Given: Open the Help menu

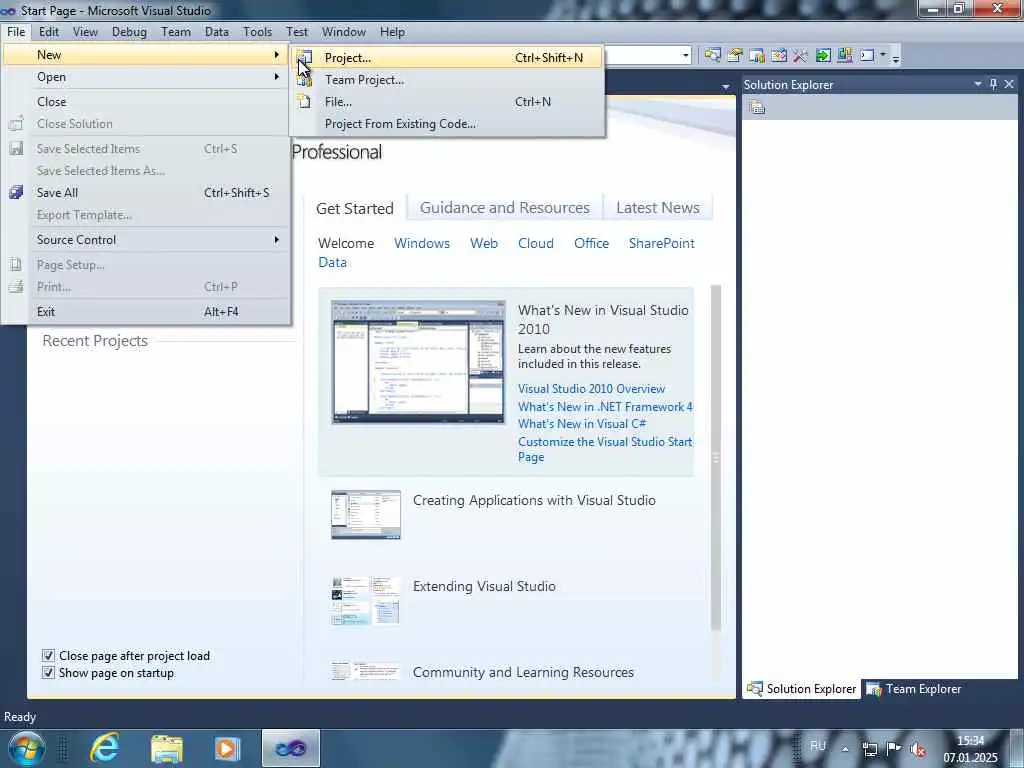Looking at the screenshot, I should pos(392,31).
